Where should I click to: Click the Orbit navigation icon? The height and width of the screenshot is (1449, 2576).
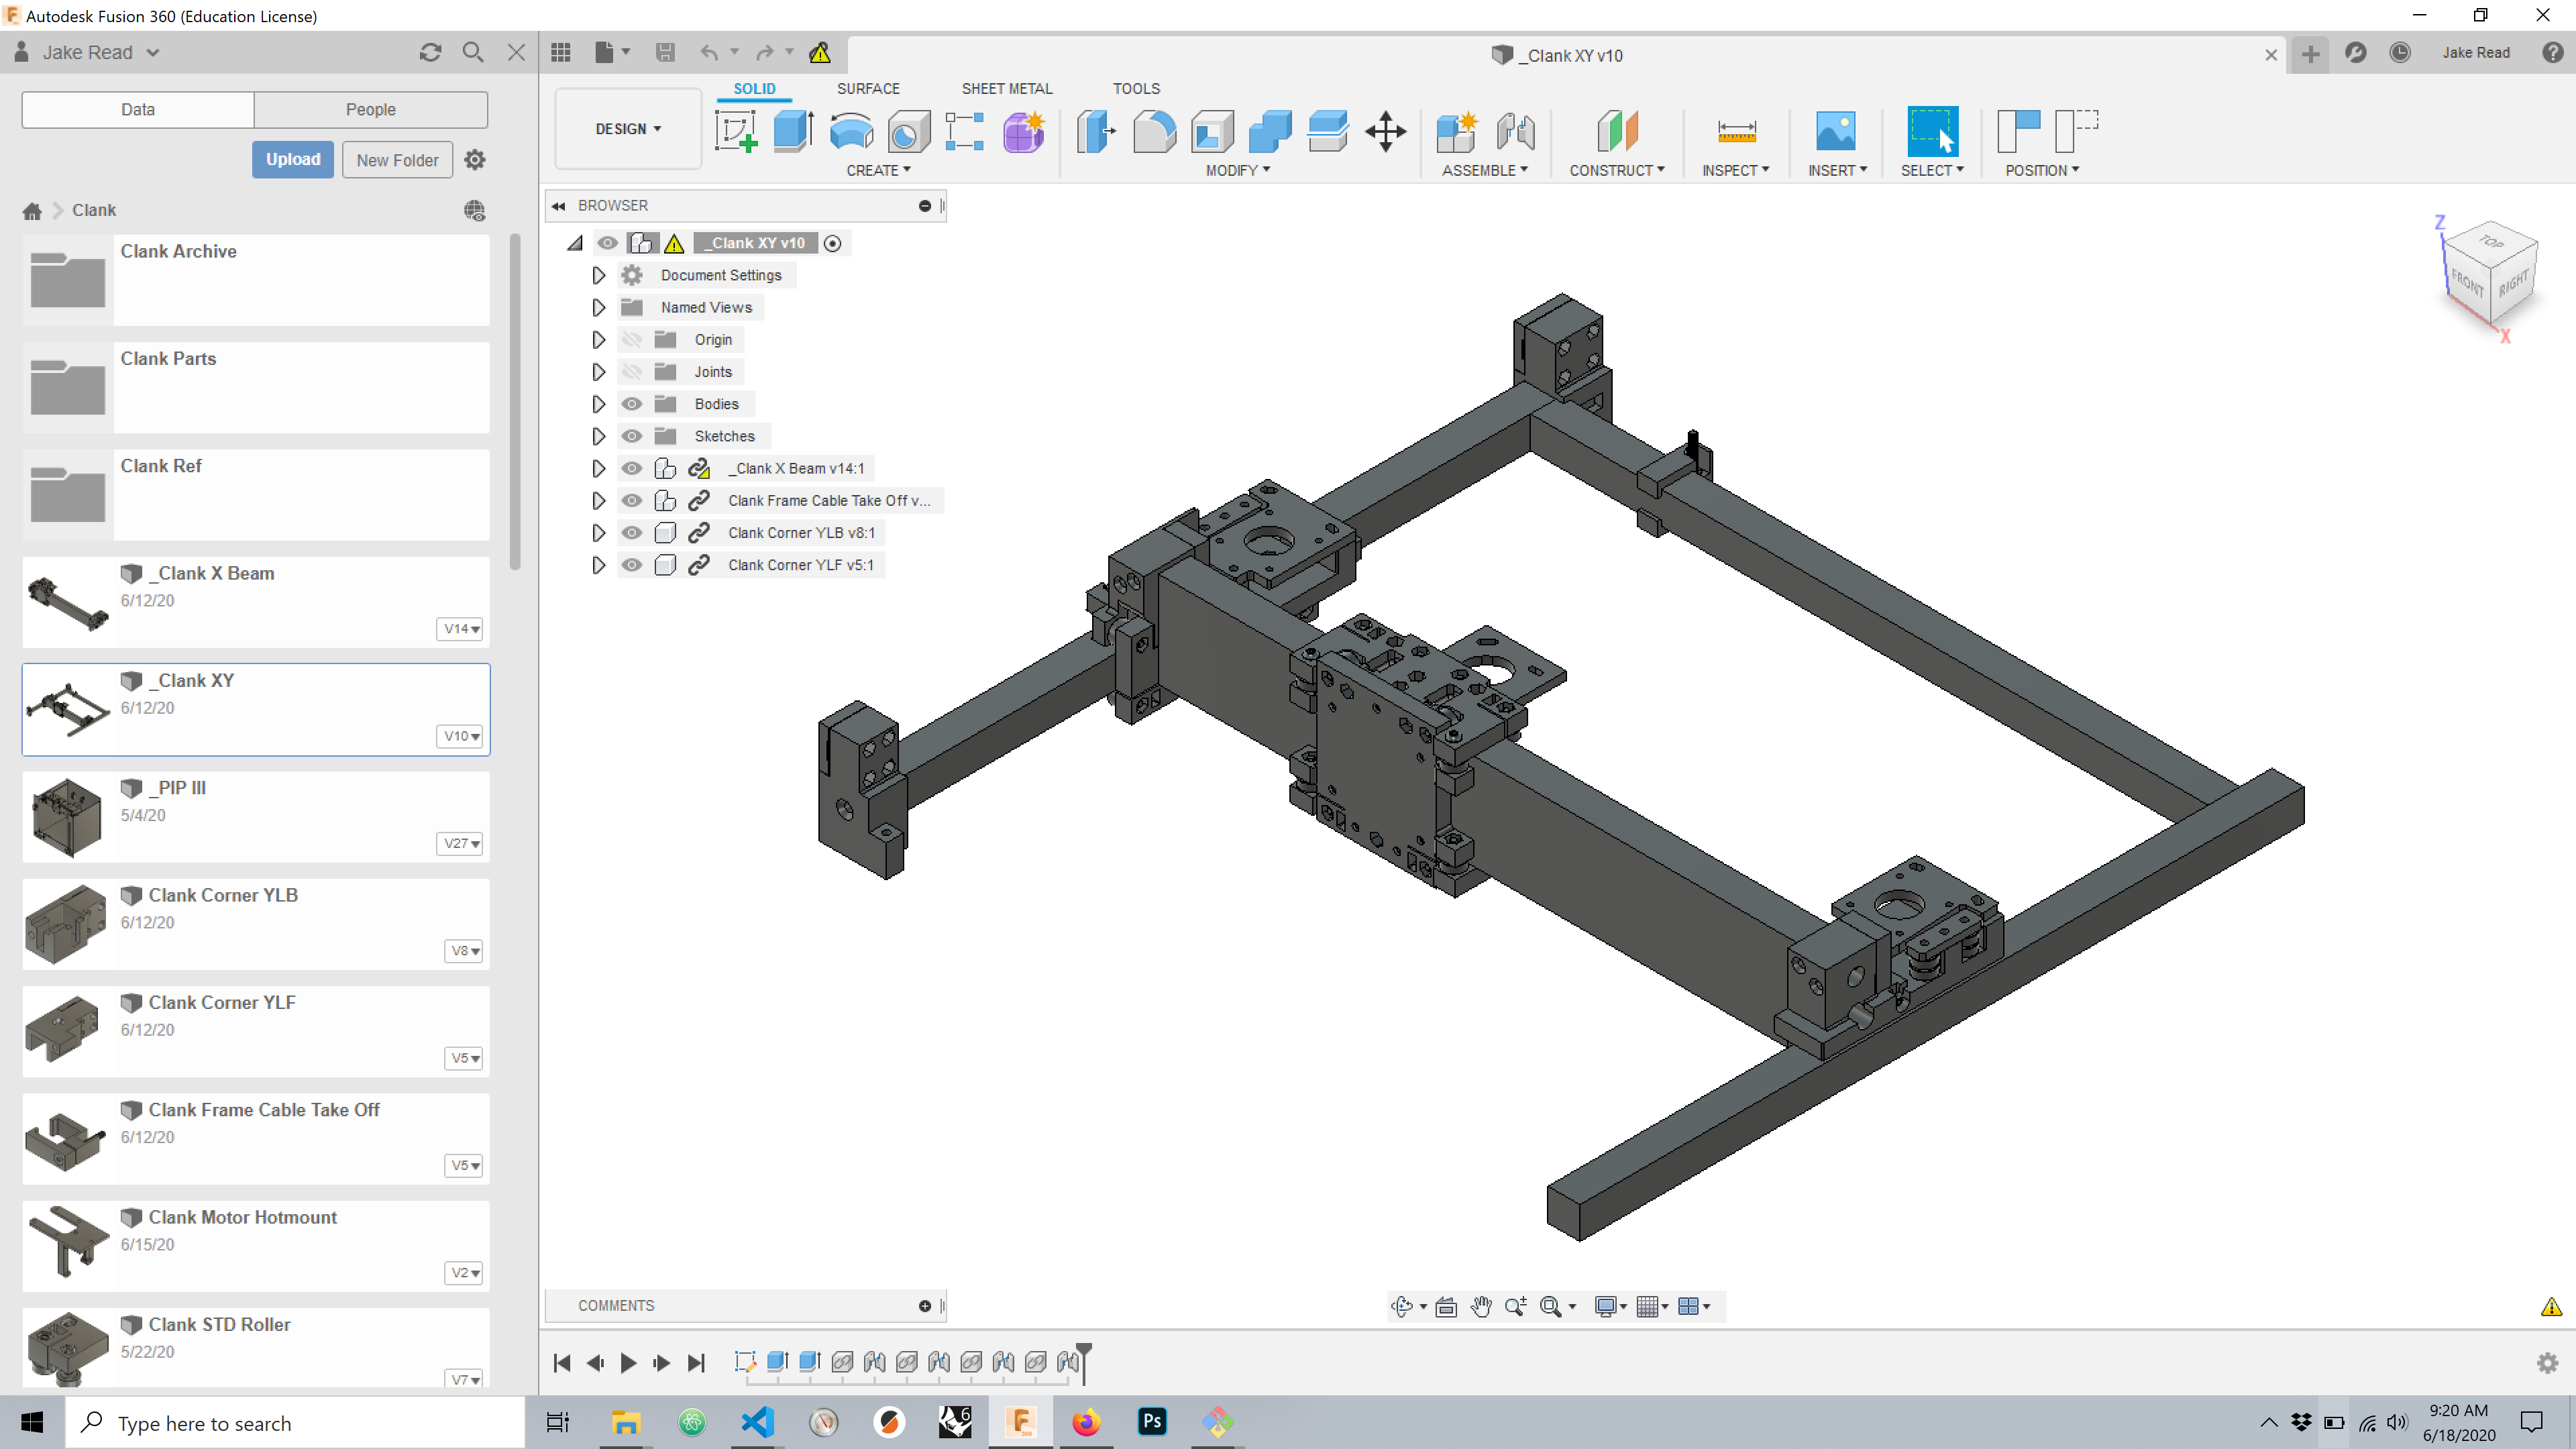click(x=1402, y=1306)
